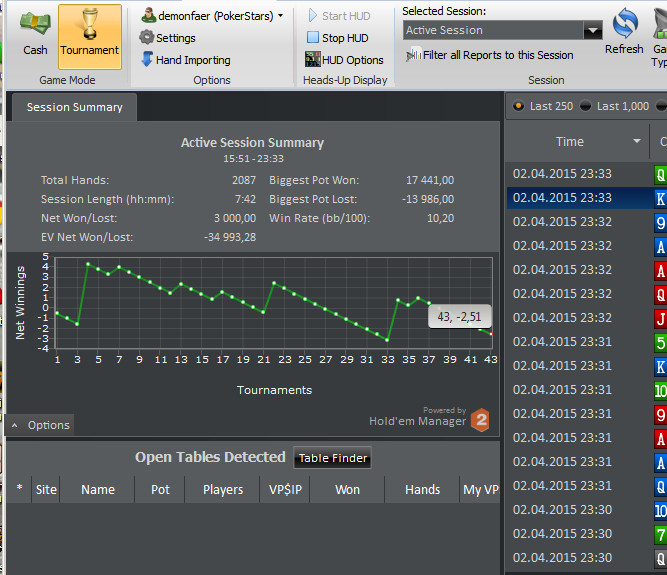The width and height of the screenshot is (667, 575).
Task: Open demonfaer (PokerStars) player menu
Action: pos(212,16)
